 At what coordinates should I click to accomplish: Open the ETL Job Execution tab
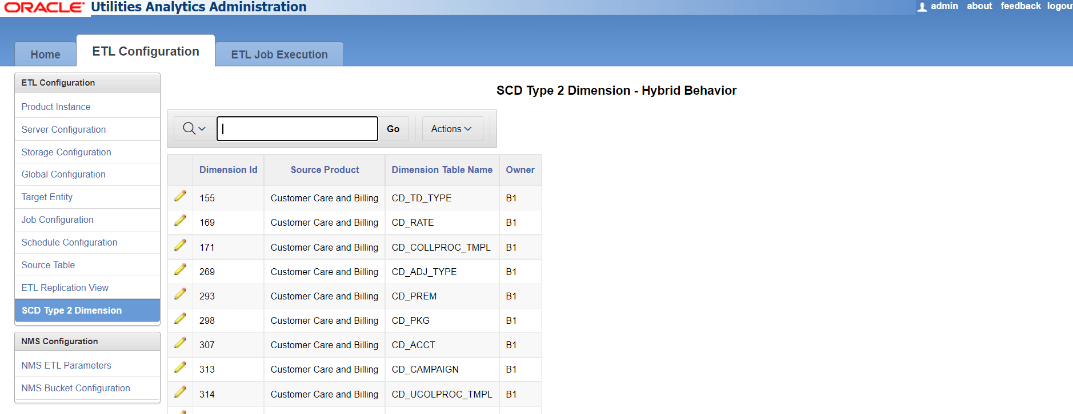[x=279, y=54]
